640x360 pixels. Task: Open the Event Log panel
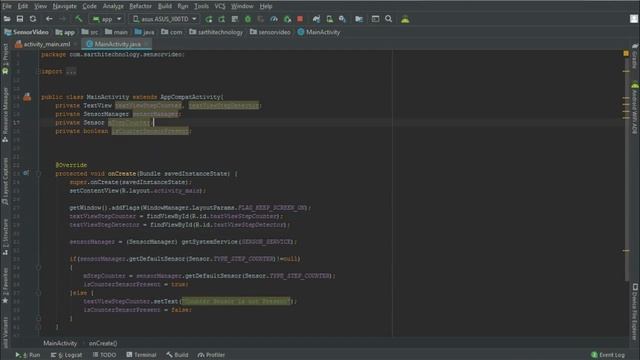pyautogui.click(x=608, y=355)
